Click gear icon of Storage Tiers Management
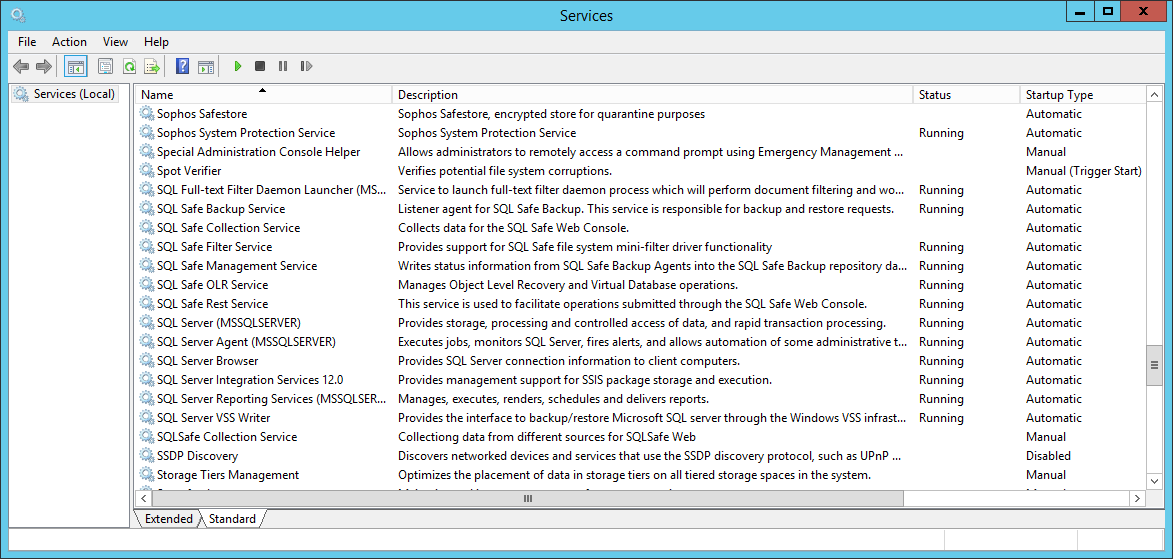The image size is (1173, 559). tap(147, 474)
